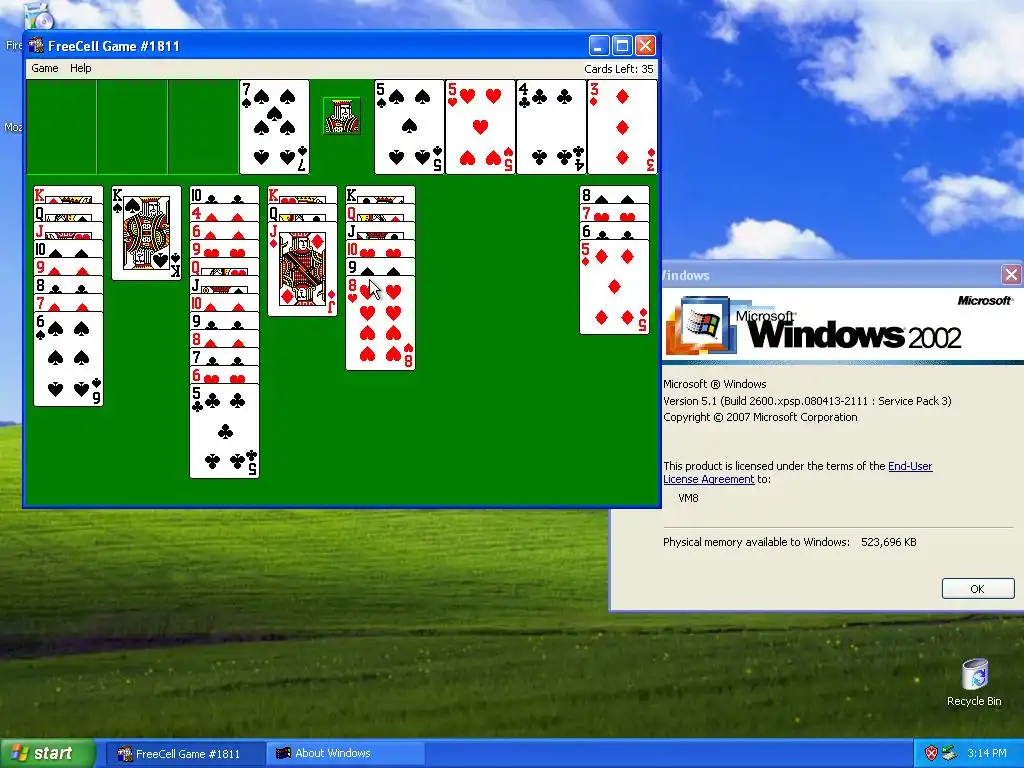
Task: Click the jack of clubs card
Action: click(380, 231)
